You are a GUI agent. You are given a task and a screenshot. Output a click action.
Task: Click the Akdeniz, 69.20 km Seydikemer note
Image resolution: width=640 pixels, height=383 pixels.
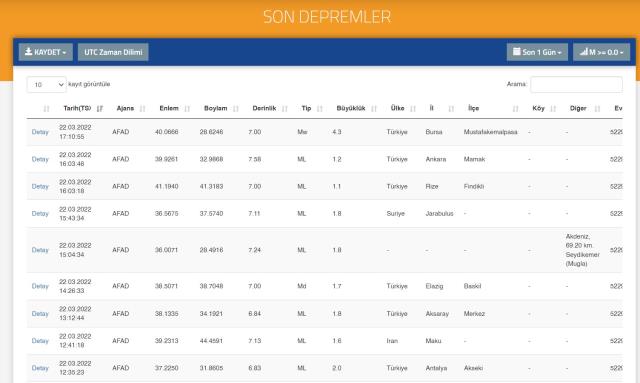(x=582, y=250)
